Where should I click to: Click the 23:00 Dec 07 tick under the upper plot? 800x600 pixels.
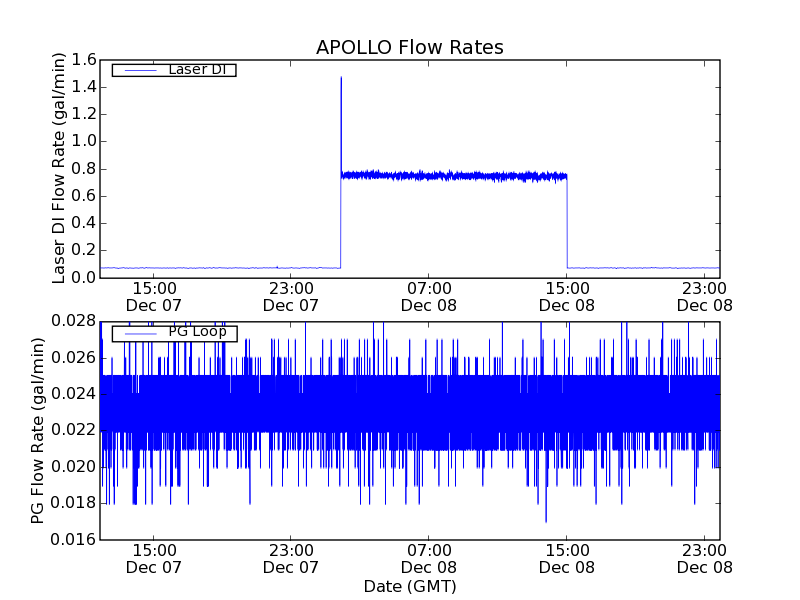click(291, 296)
